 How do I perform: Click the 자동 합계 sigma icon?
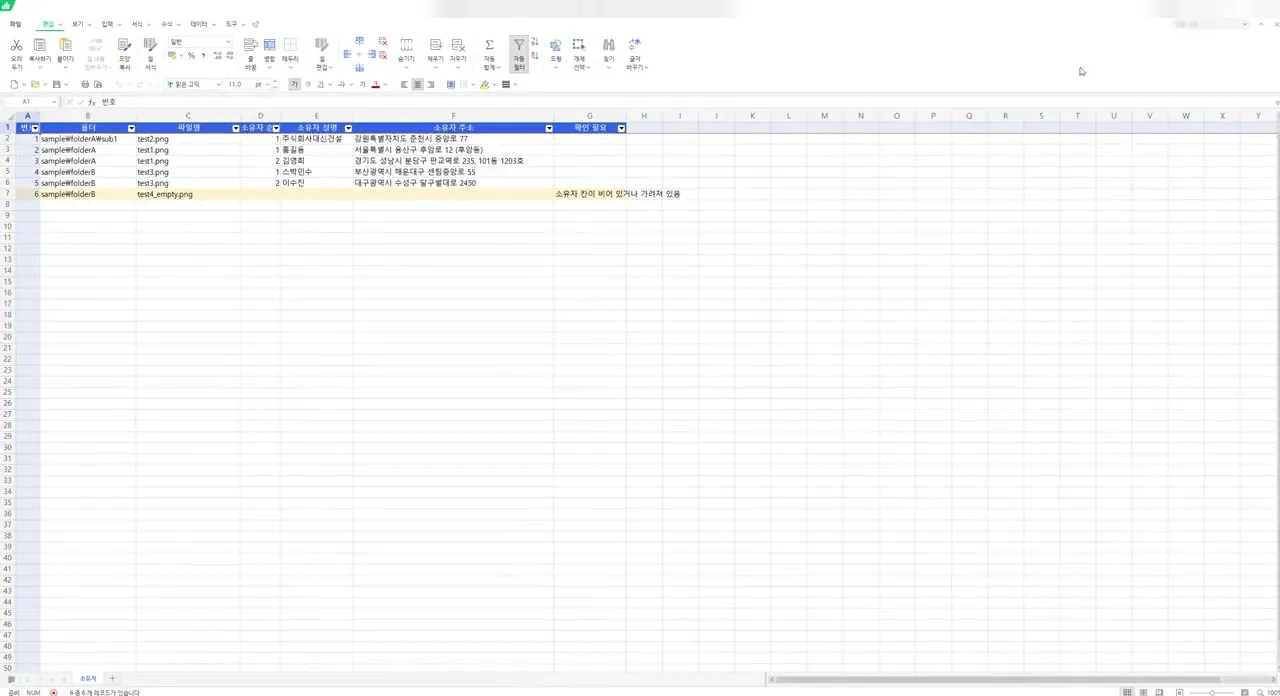click(x=489, y=45)
